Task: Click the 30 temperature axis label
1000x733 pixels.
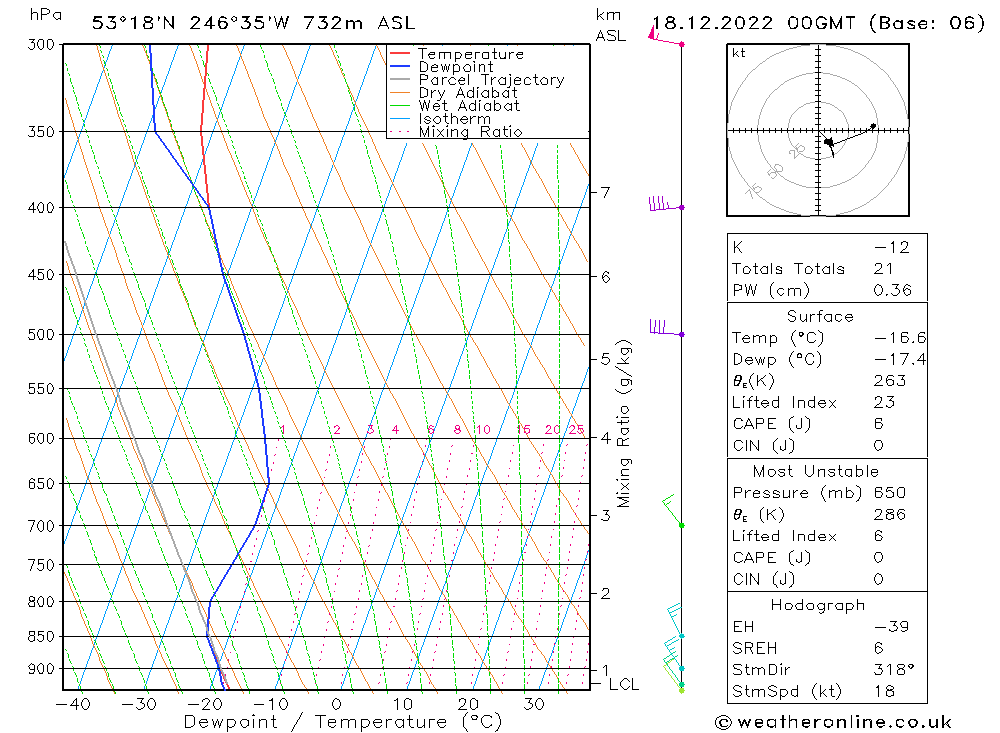Action: click(x=534, y=704)
